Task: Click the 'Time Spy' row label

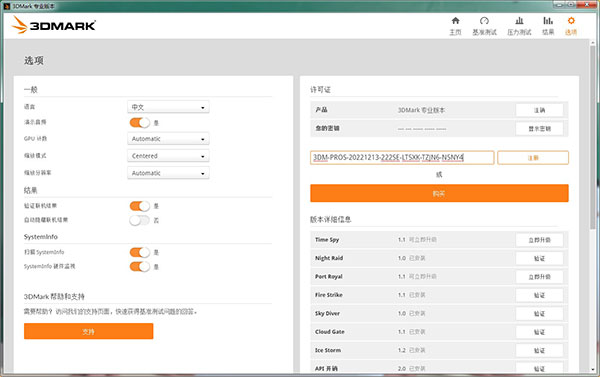Action: (327, 240)
